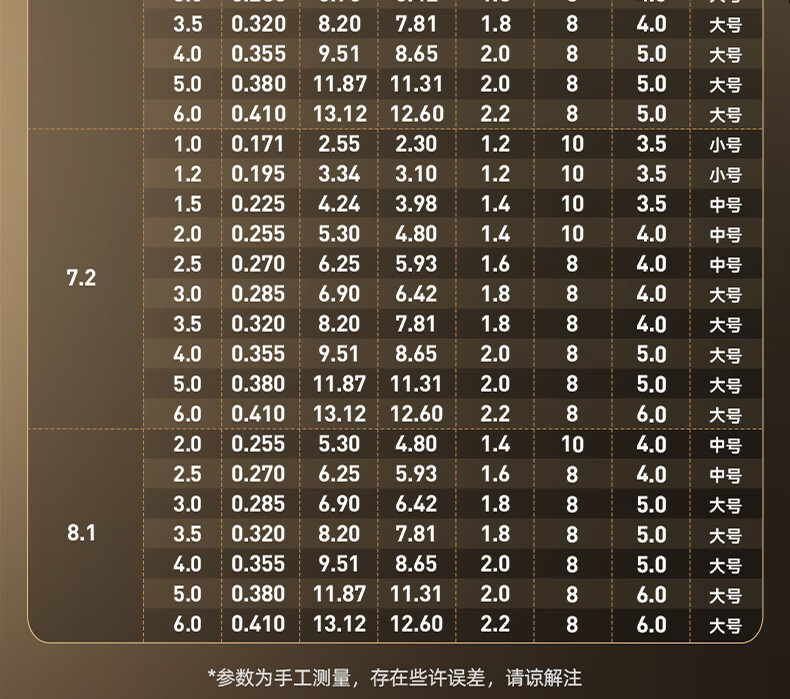The width and height of the screenshot is (790, 699).
Task: Click "6.25" in the 8.1 group
Action: pos(339,474)
